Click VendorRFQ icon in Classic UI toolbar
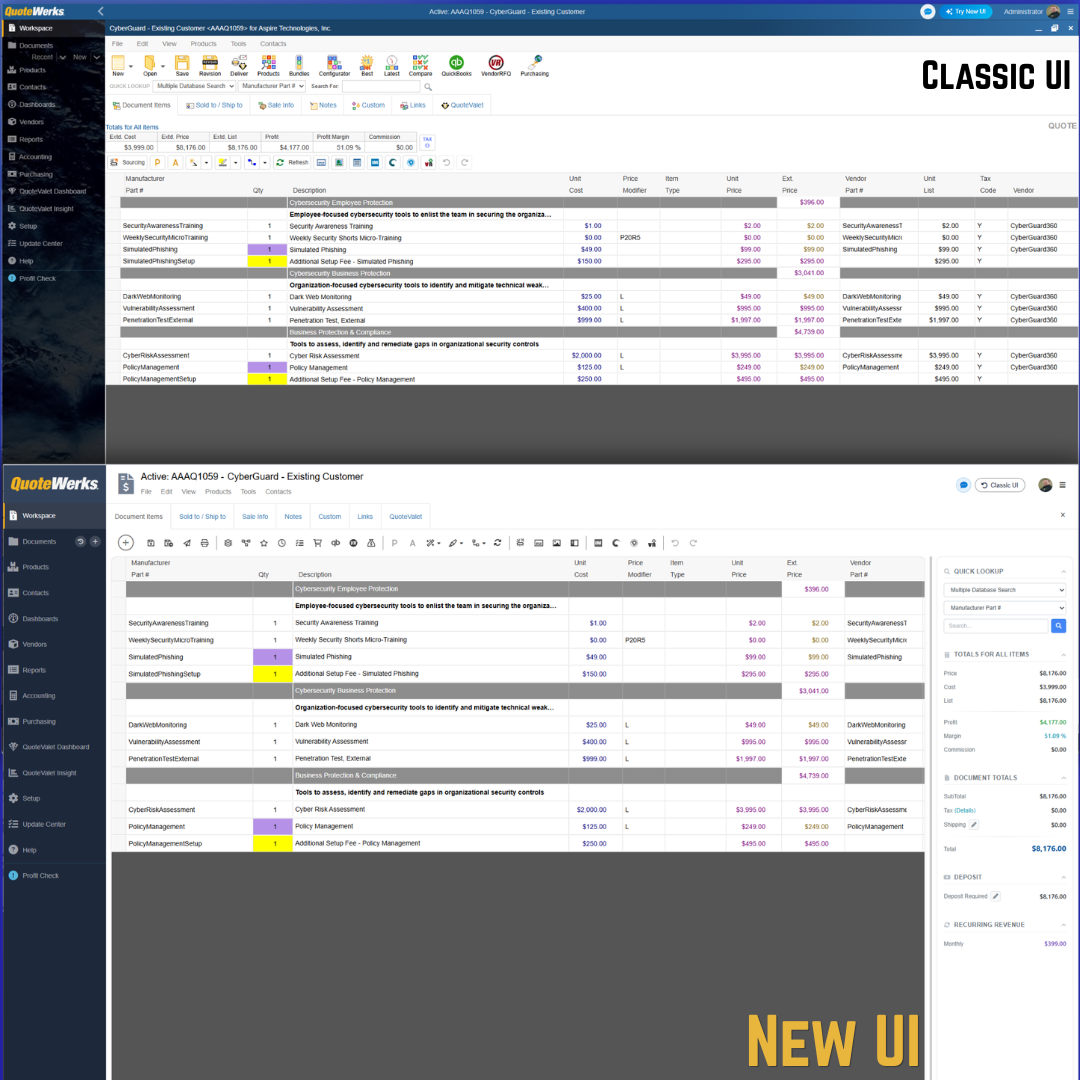 point(496,65)
